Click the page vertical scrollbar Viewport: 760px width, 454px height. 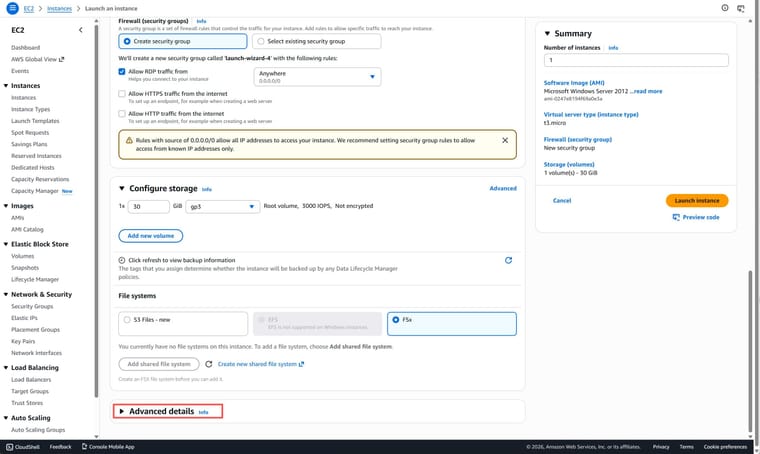[750, 353]
